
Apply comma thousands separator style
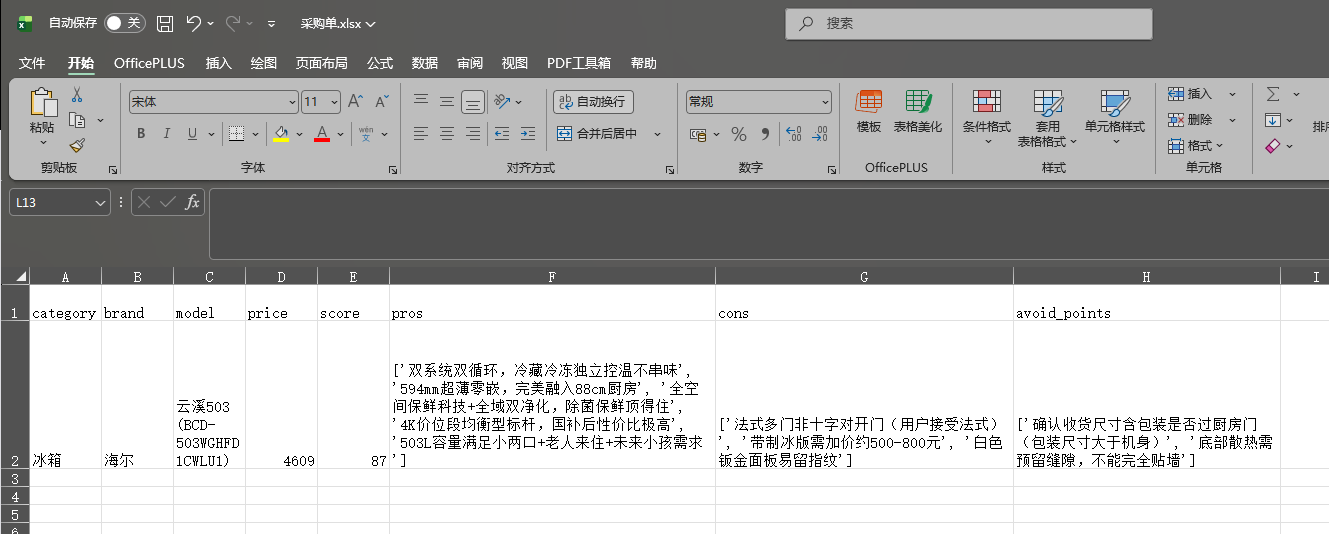765,134
